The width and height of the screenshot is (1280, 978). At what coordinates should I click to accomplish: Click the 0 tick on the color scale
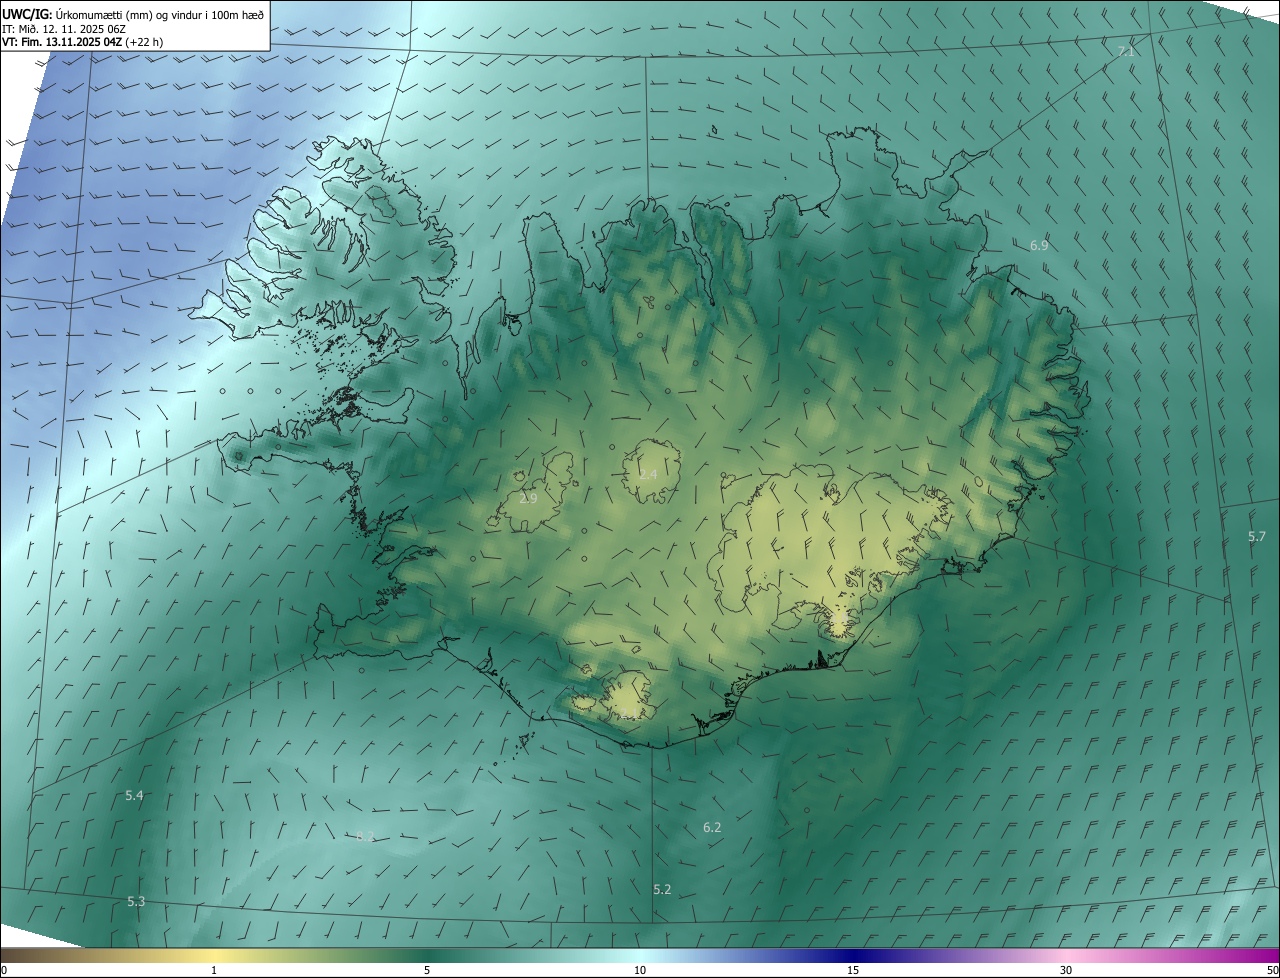coord(4,970)
